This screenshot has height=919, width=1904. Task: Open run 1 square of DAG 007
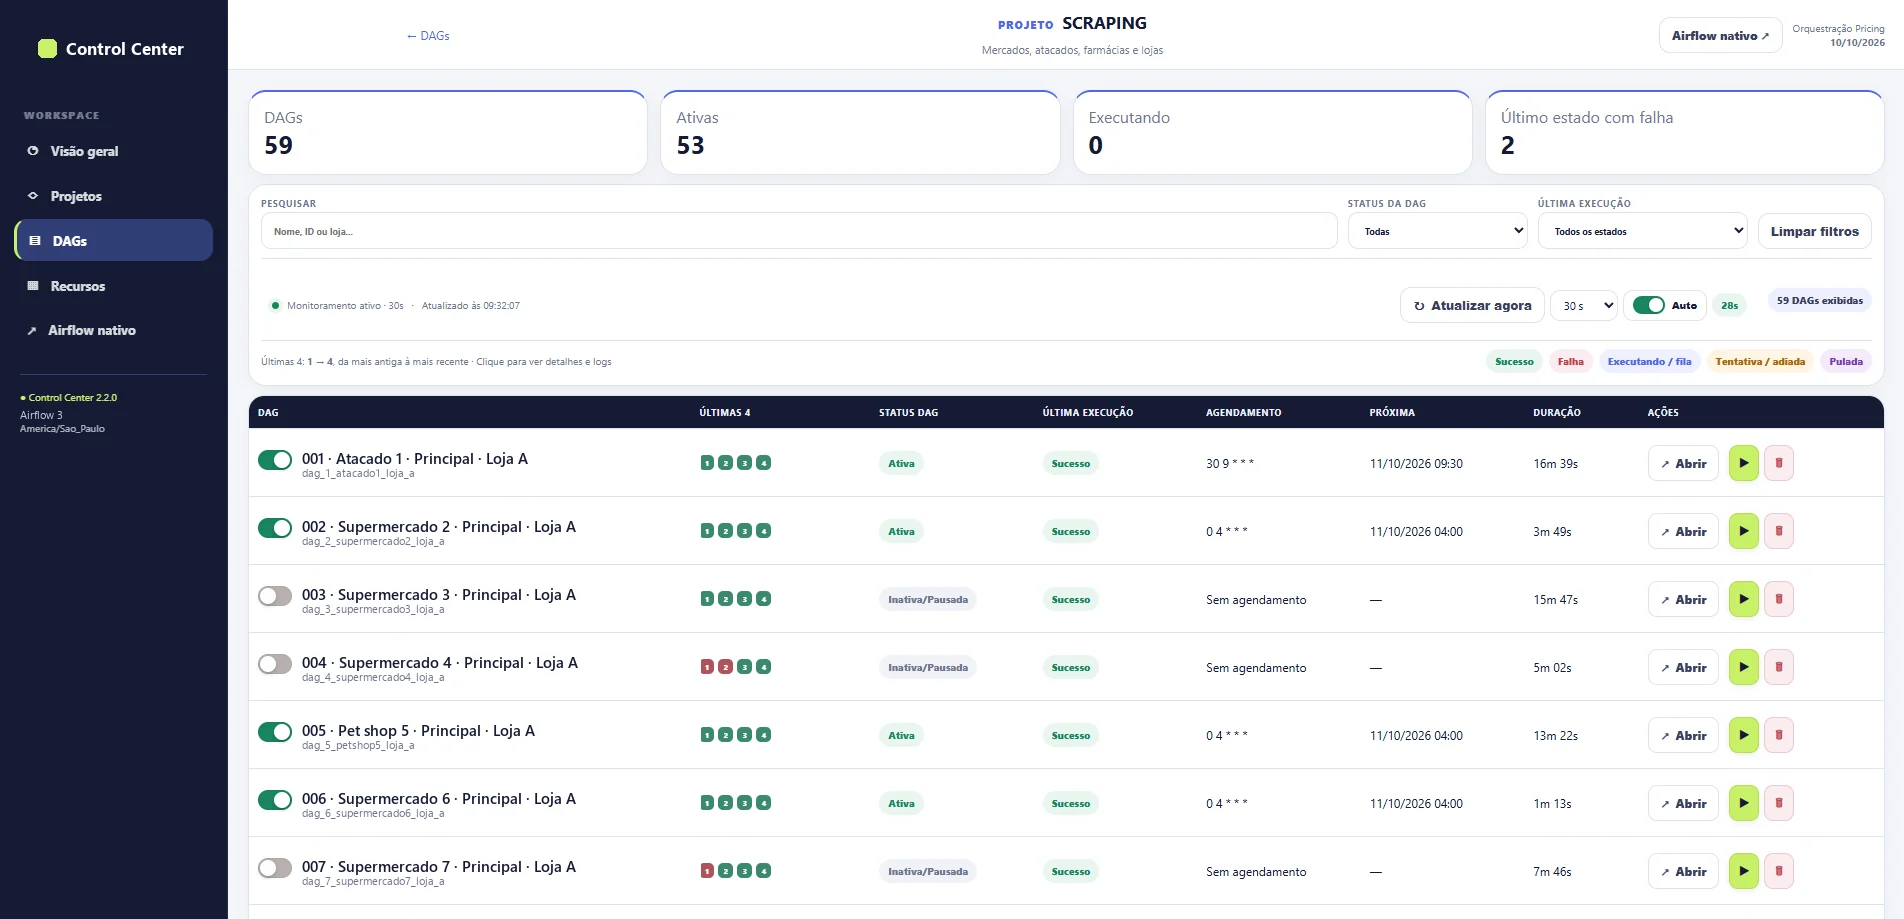click(x=707, y=871)
